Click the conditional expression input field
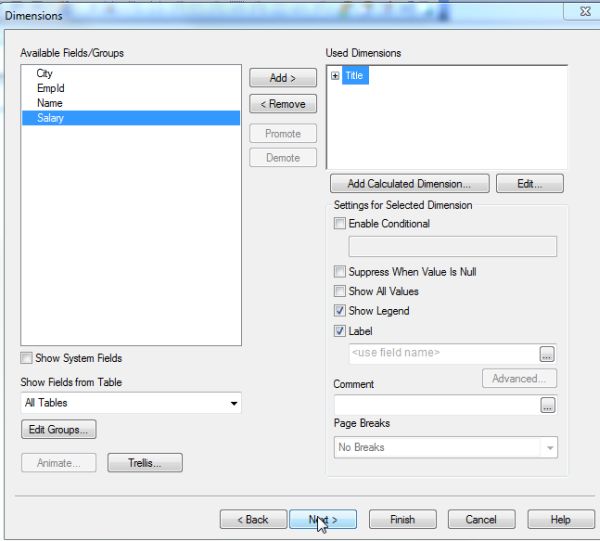600x541 pixels. pos(452,246)
